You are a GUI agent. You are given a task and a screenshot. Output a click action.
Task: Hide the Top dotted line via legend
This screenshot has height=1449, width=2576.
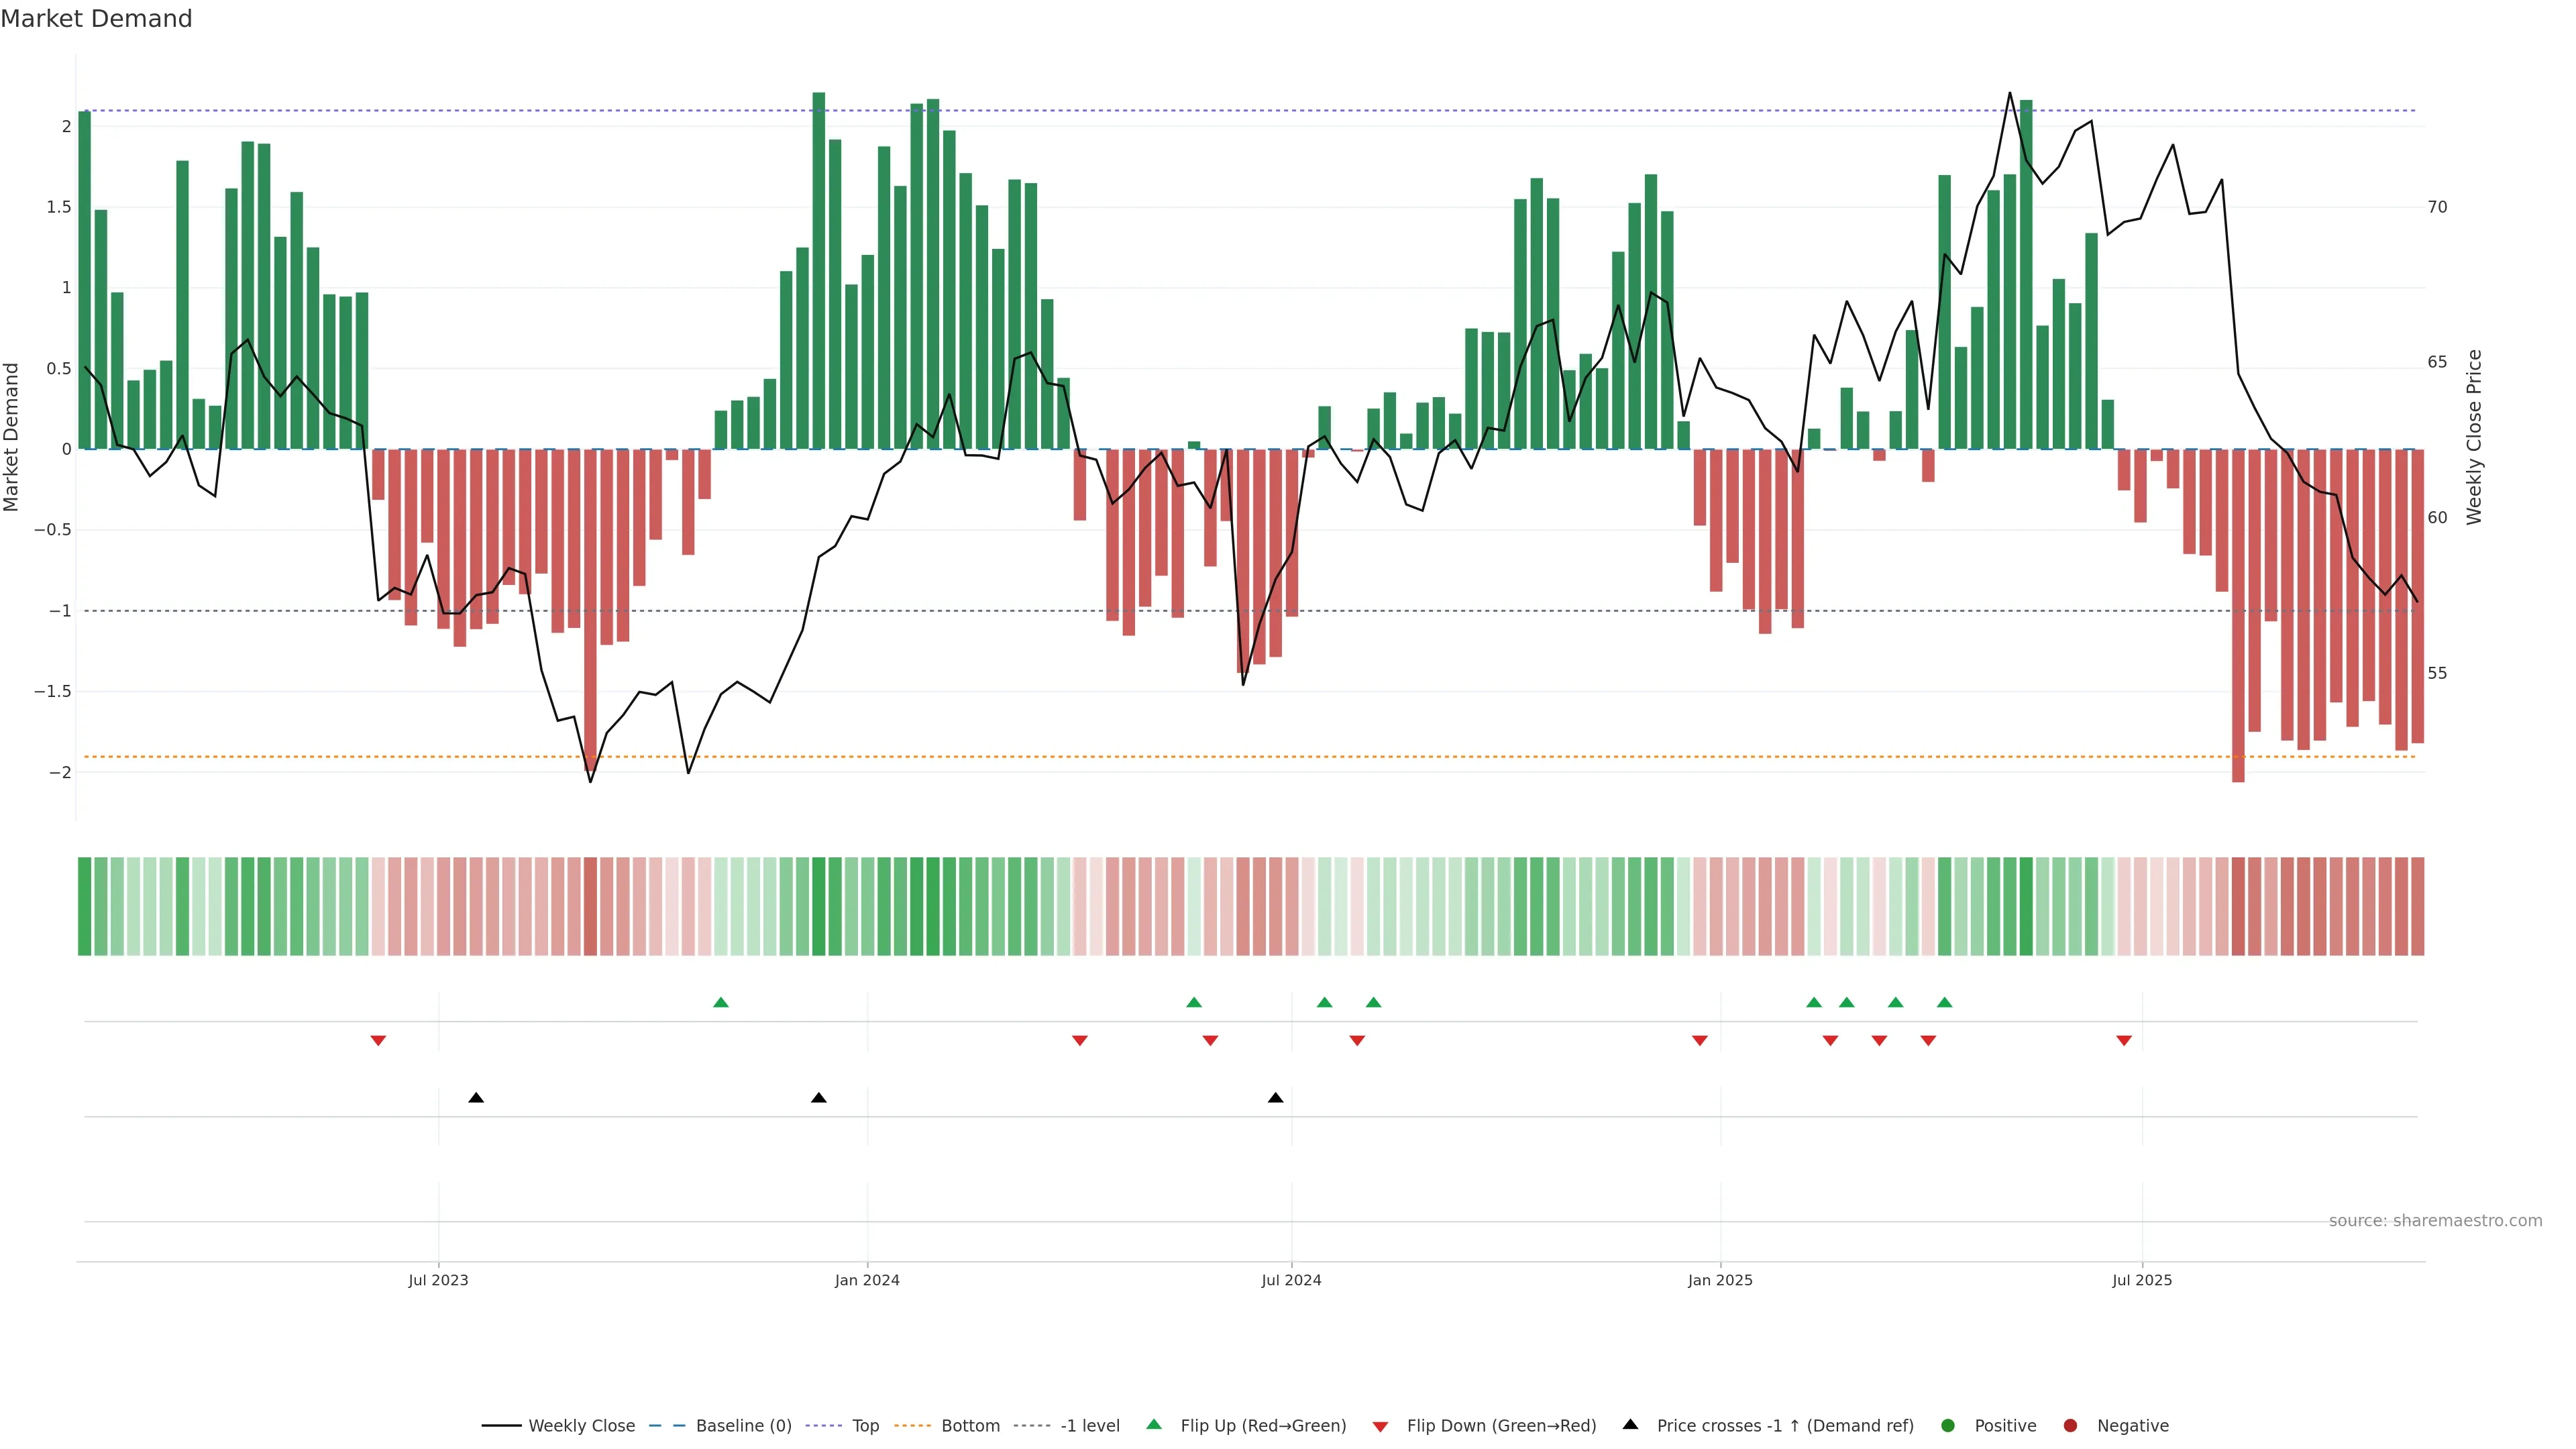865,1426
